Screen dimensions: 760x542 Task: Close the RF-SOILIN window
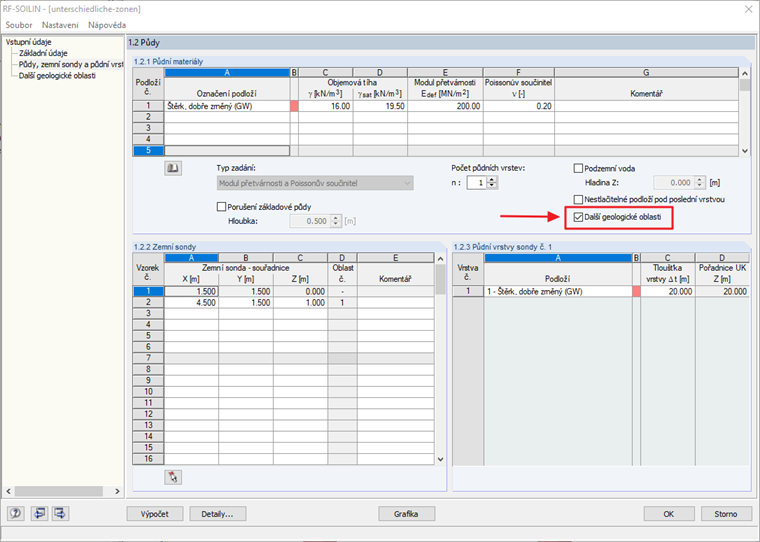pos(748,9)
